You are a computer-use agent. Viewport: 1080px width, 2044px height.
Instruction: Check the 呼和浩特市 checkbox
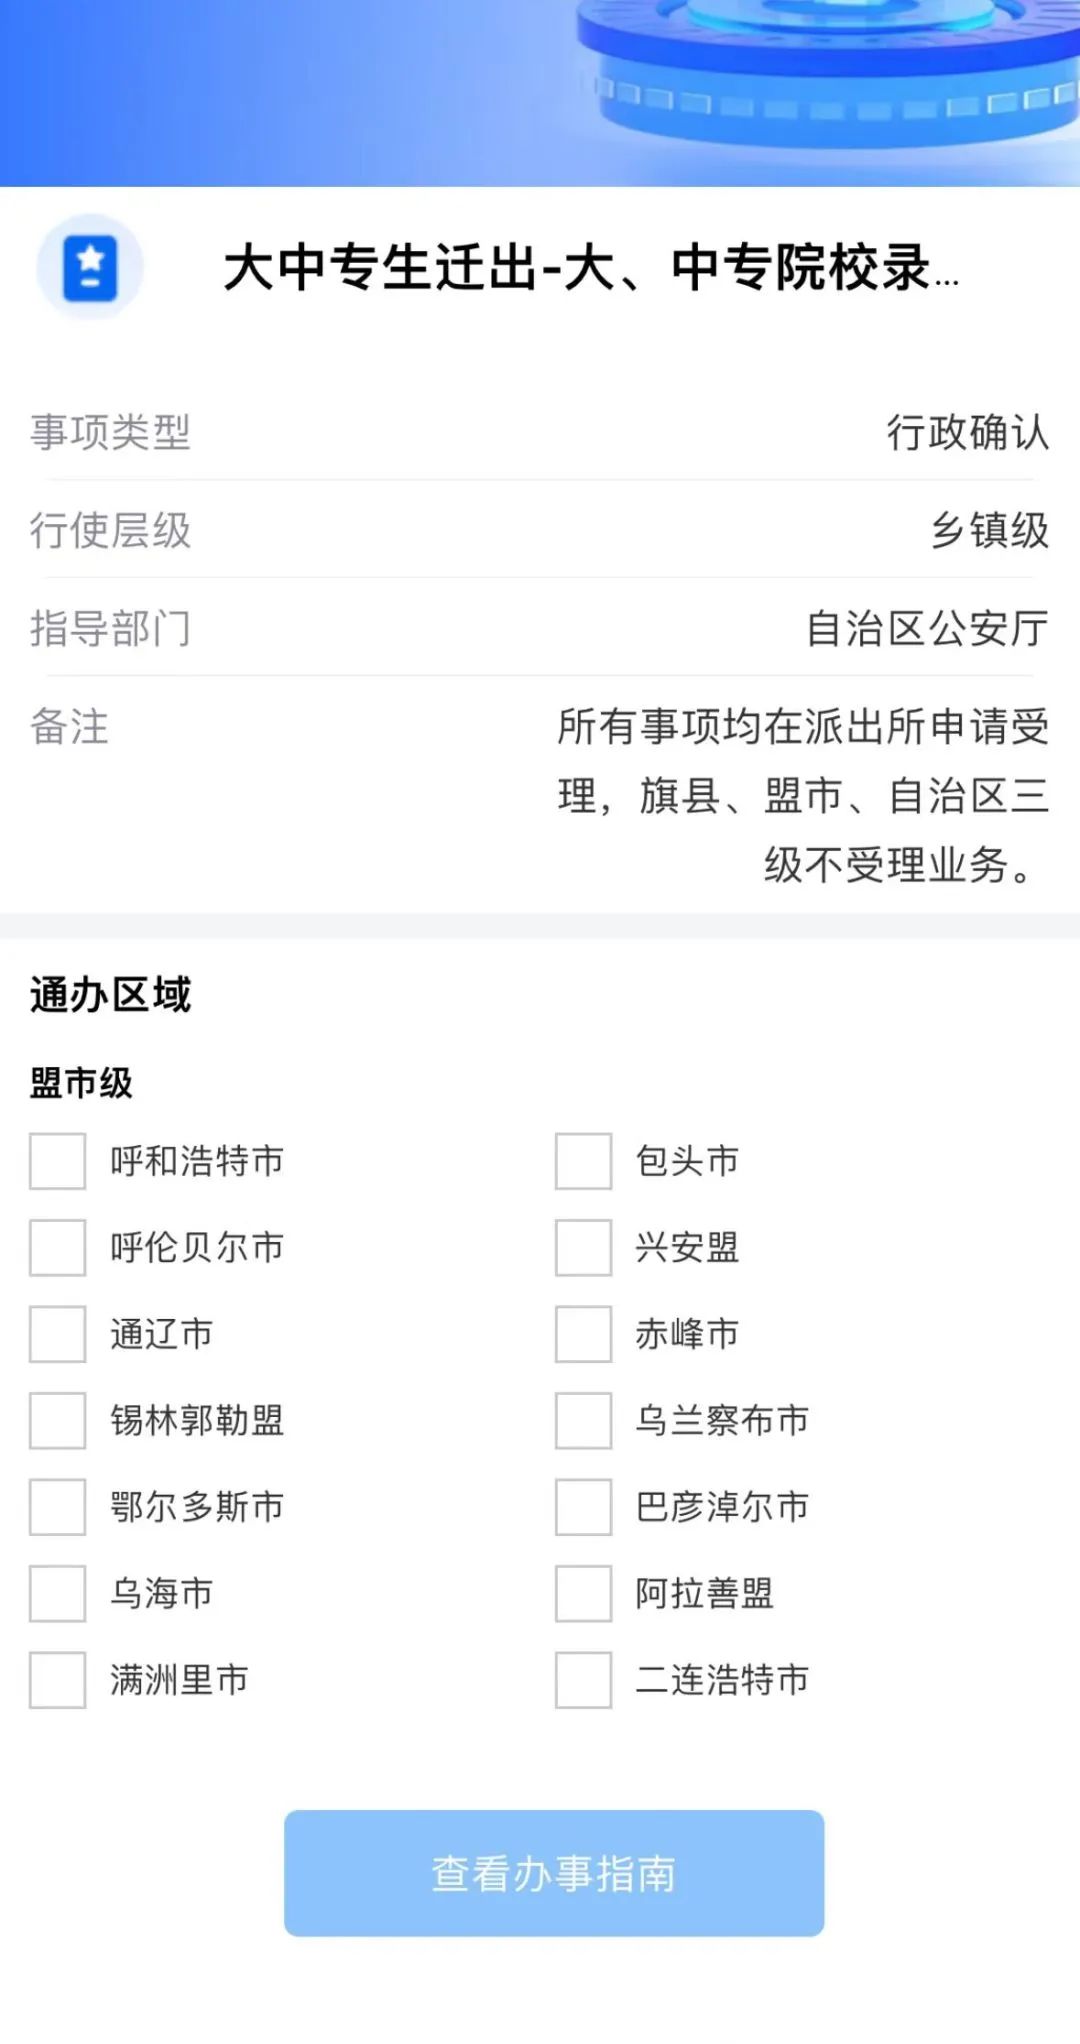56,1160
